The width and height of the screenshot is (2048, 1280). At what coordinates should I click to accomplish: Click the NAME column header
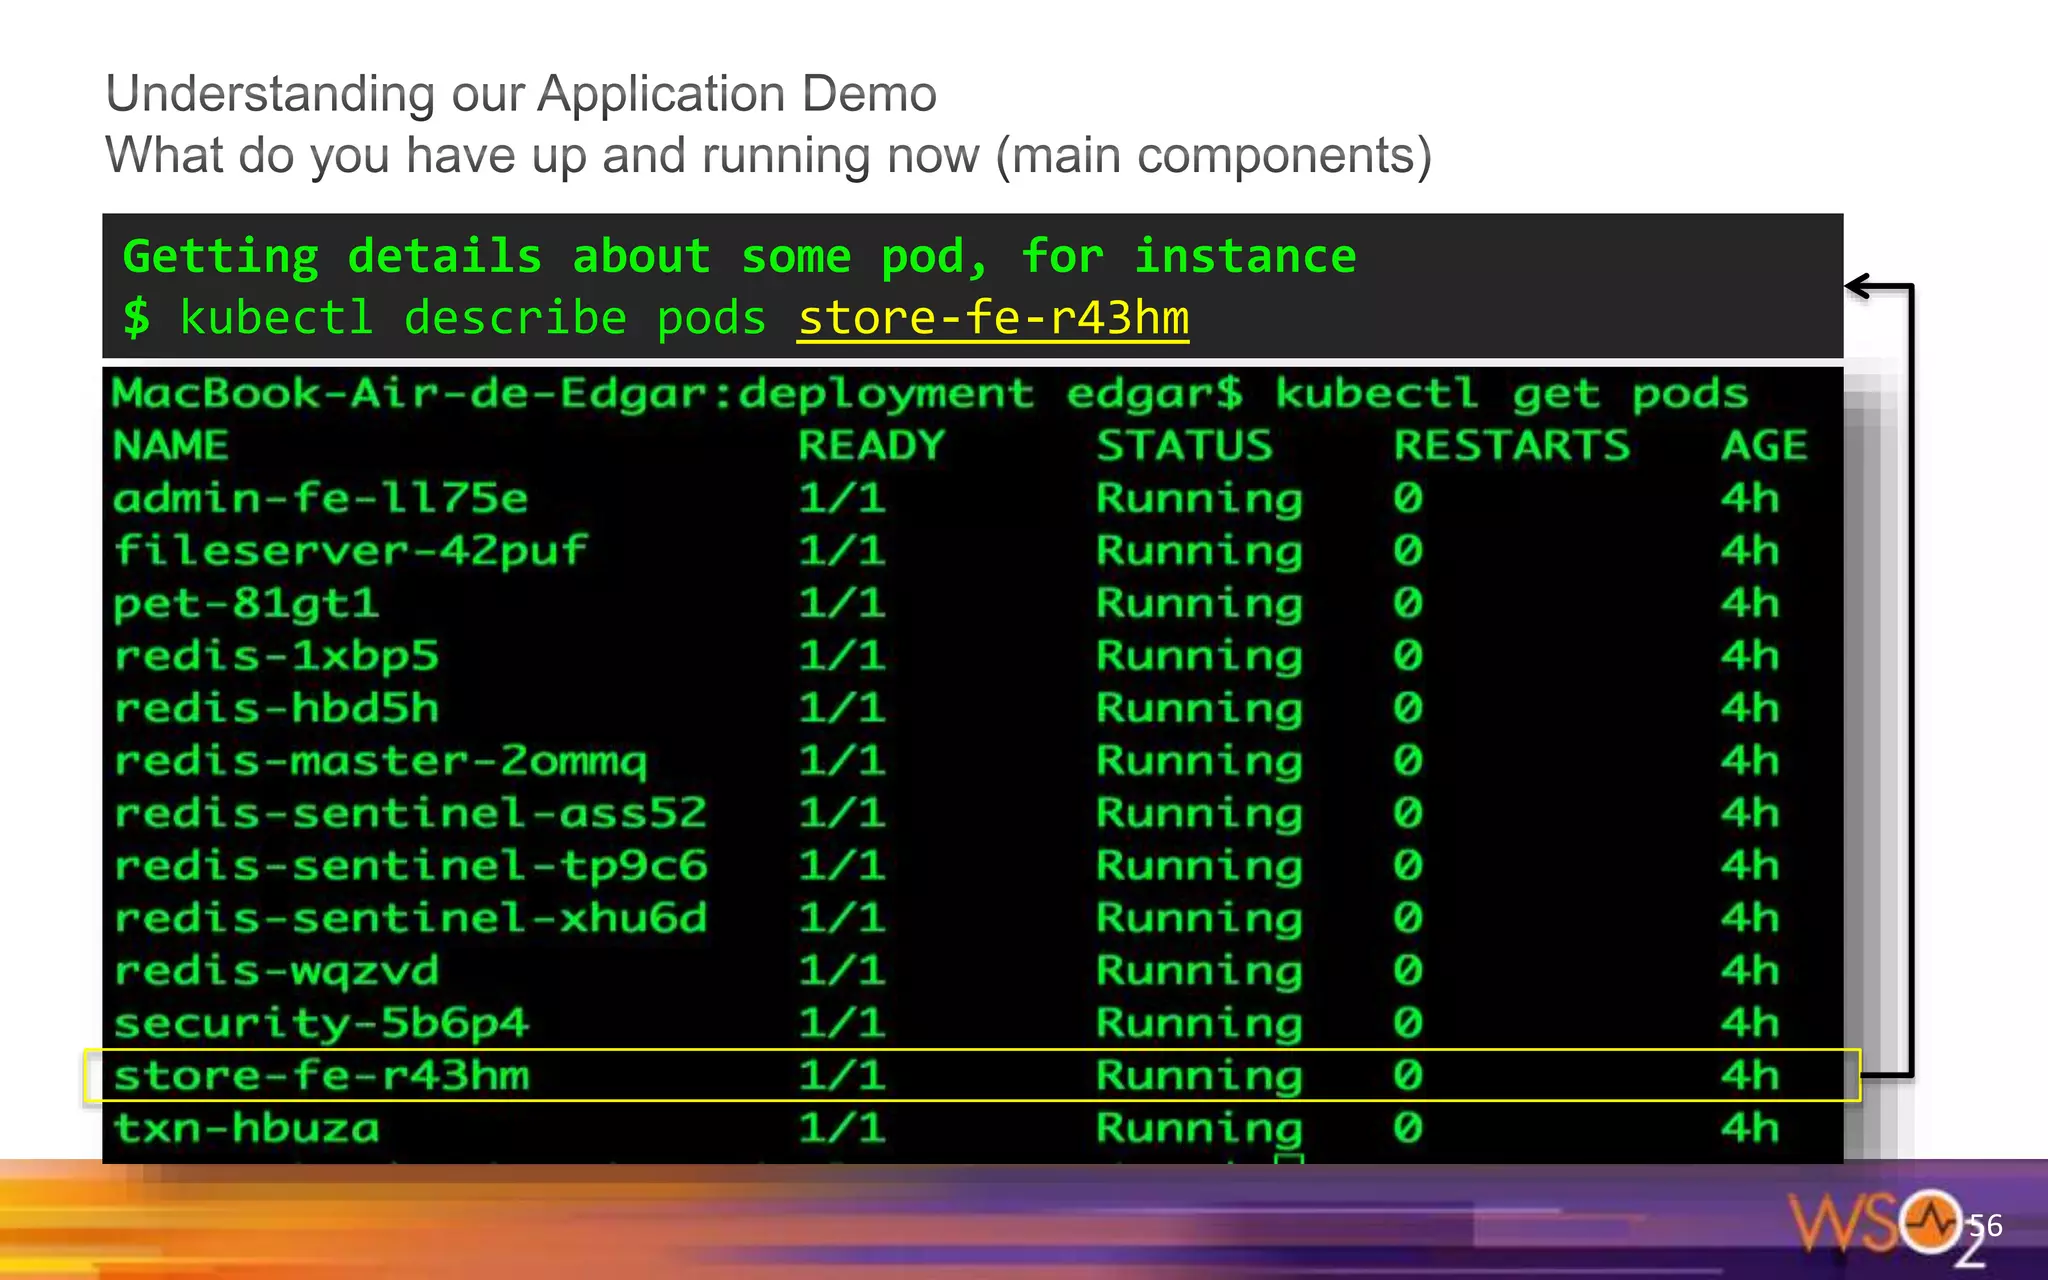[171, 445]
